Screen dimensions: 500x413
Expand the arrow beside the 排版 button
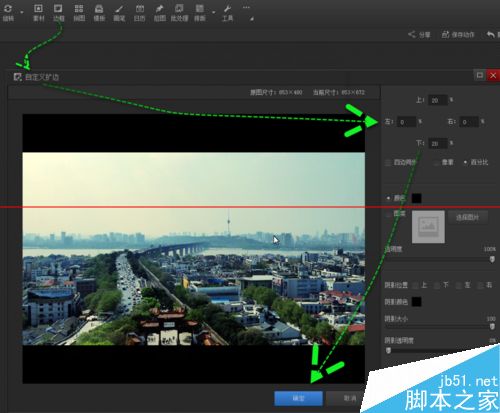[214, 13]
